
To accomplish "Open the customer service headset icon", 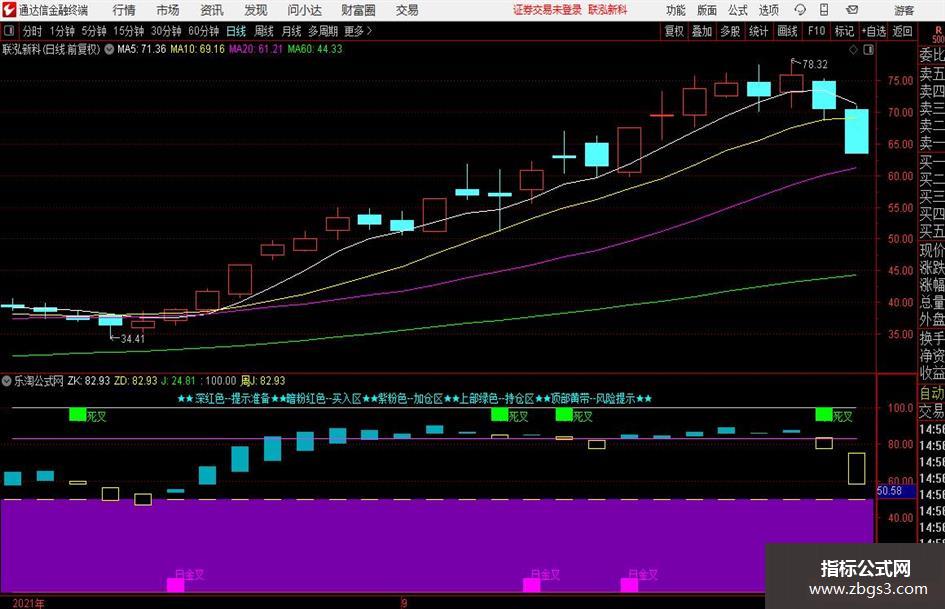I will pyautogui.click(x=800, y=10).
